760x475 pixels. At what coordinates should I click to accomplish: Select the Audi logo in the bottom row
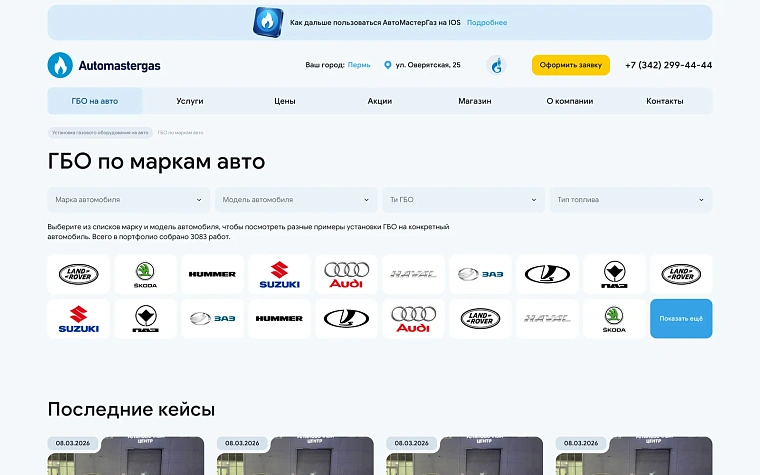(x=413, y=318)
